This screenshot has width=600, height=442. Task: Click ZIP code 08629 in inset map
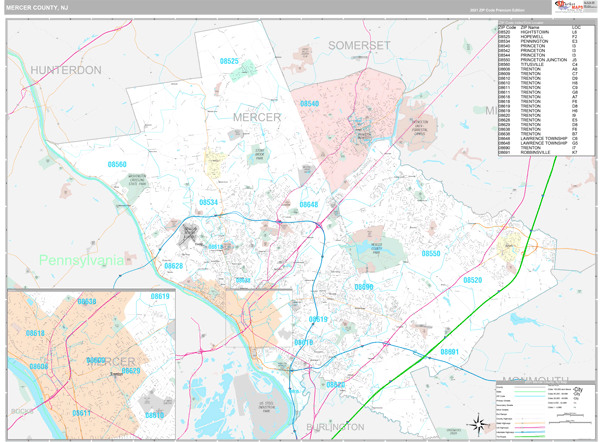pos(131,370)
